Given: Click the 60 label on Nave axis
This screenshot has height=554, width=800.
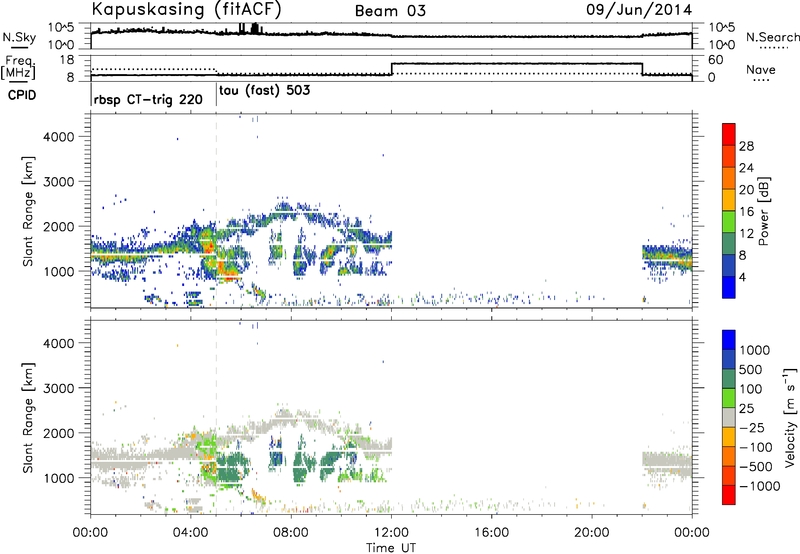Looking at the screenshot, I should tap(716, 60).
